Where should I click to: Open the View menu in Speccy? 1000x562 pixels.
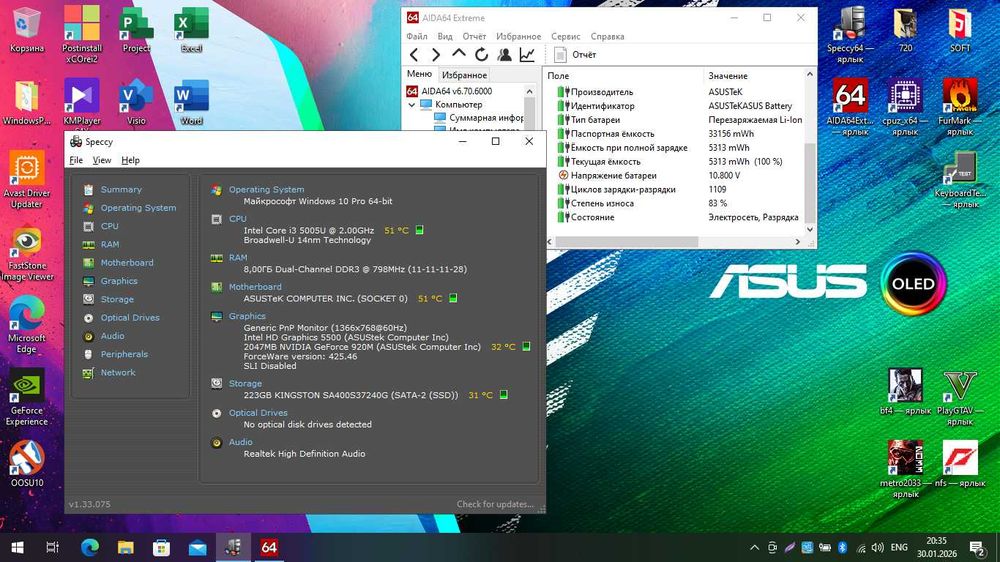point(102,160)
